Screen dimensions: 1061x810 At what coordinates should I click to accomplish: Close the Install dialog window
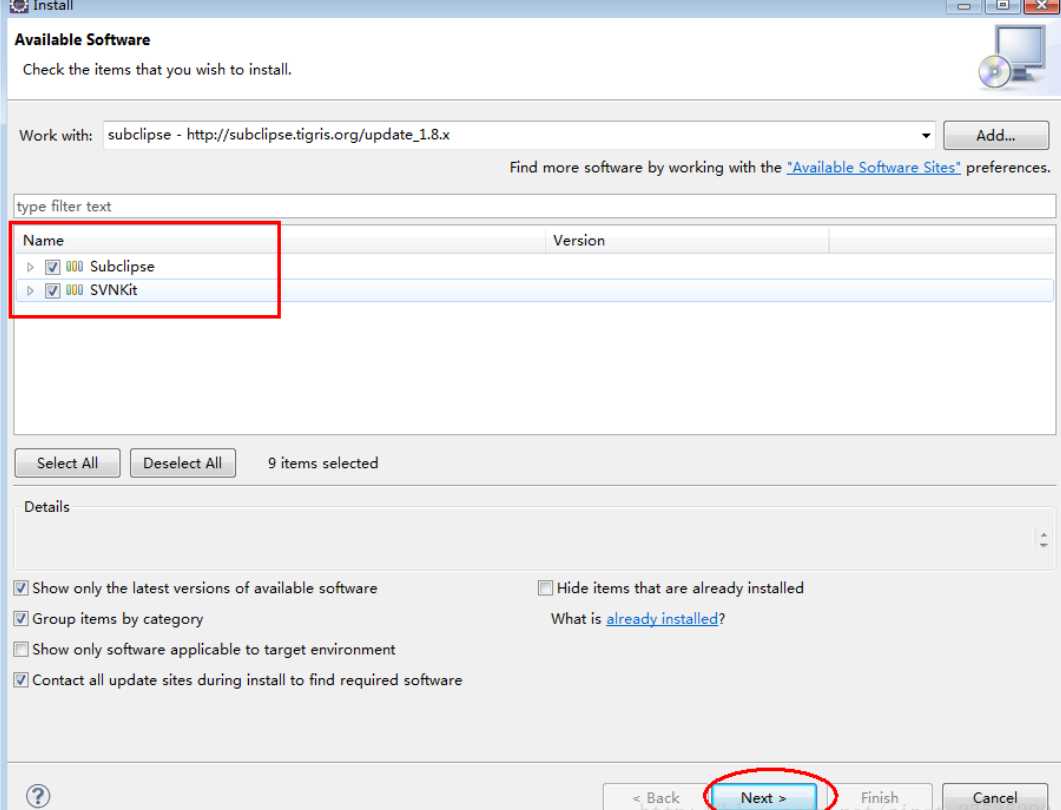1041,5
